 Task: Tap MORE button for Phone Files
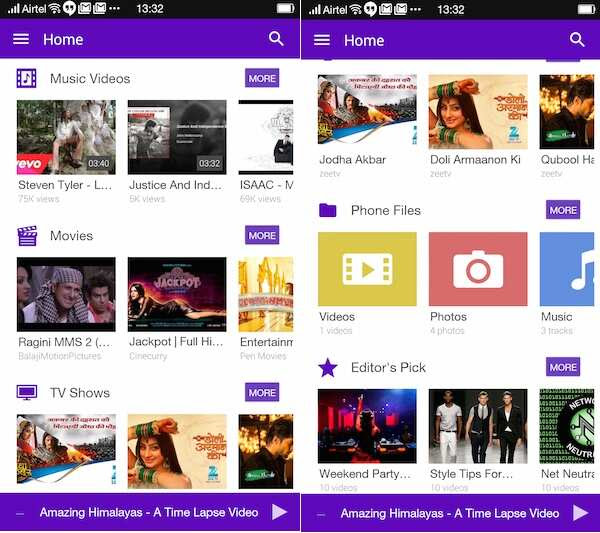click(x=563, y=210)
